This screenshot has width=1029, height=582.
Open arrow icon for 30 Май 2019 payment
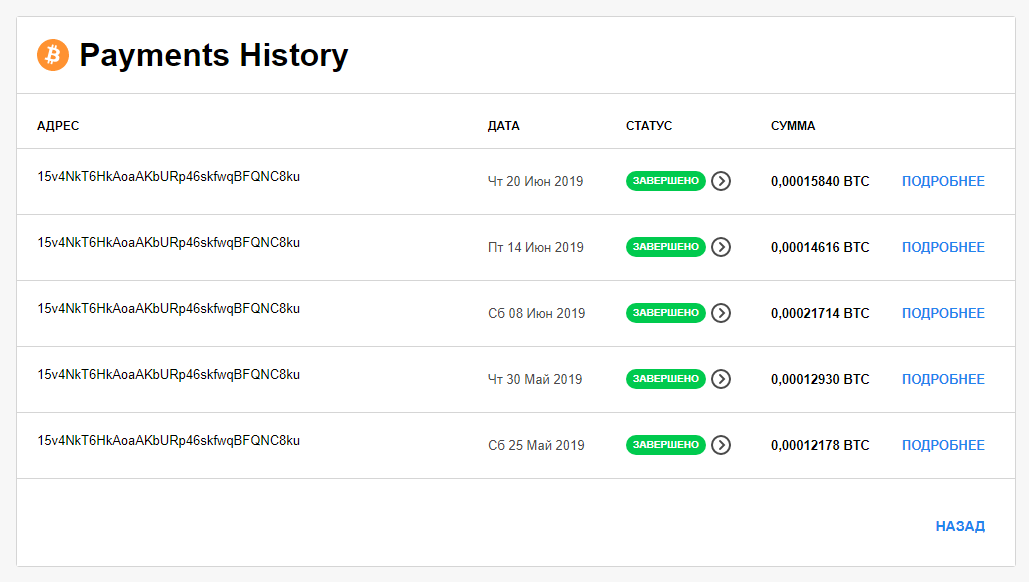pyautogui.click(x=721, y=379)
